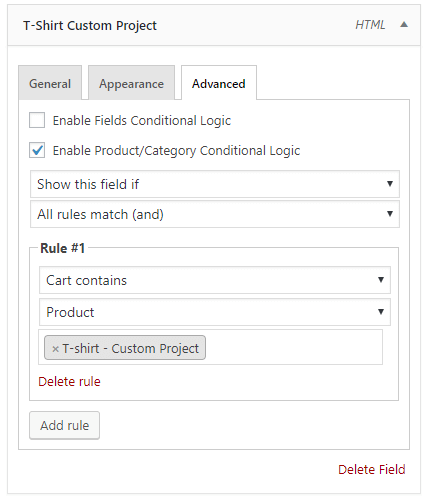
Task: Click the Delete Field link
Action: click(372, 469)
